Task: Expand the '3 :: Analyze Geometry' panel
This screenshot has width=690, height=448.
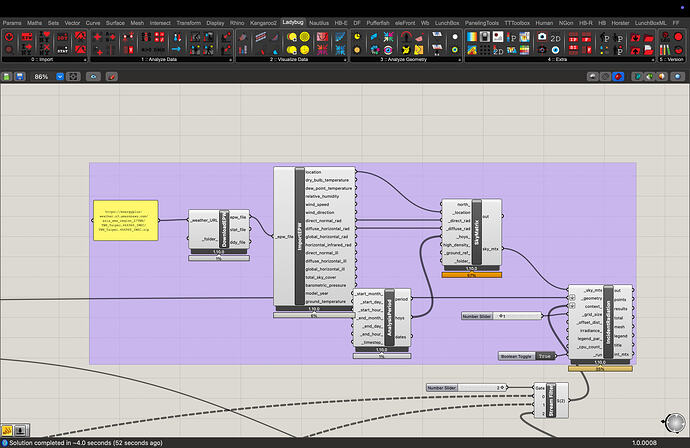Action: pyautogui.click(x=406, y=59)
